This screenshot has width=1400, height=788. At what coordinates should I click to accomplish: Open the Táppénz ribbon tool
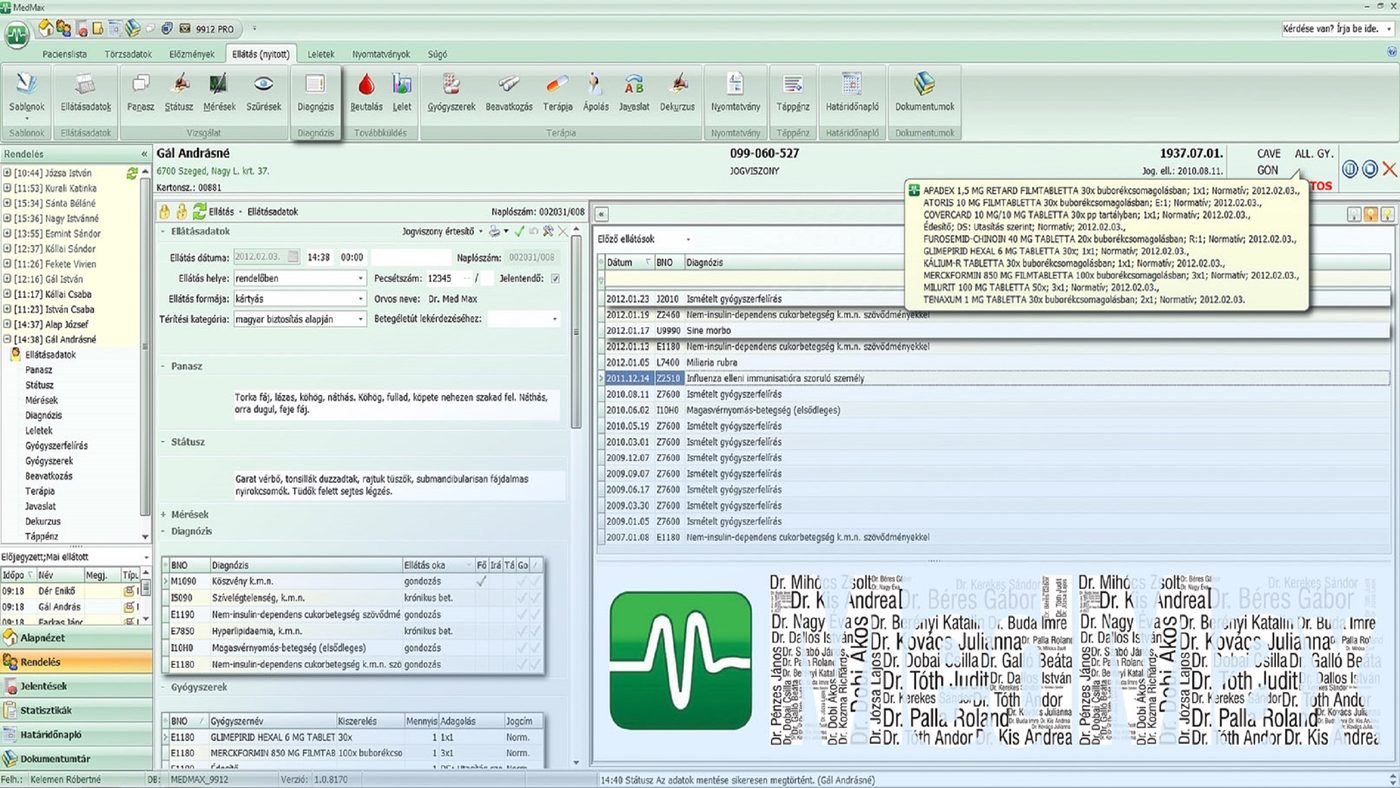[793, 92]
